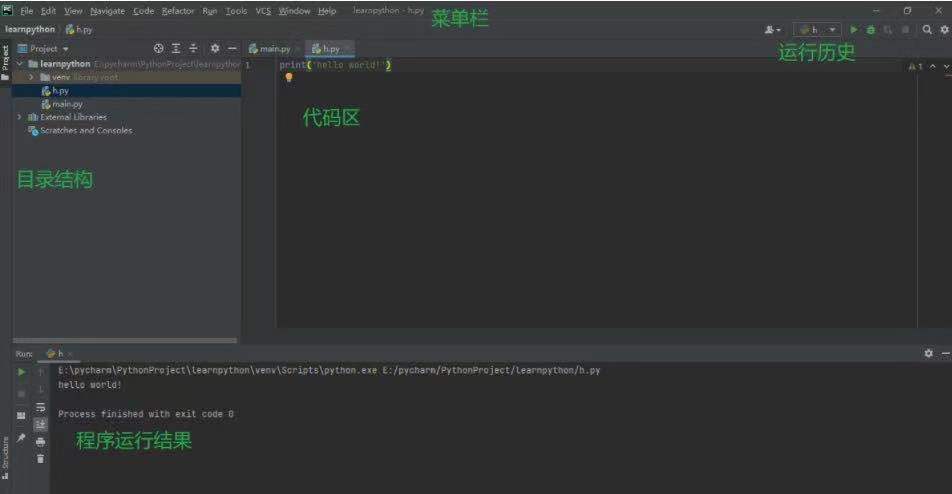Image resolution: width=952 pixels, height=494 pixels.
Task: Open the File menu
Action: pos(27,11)
